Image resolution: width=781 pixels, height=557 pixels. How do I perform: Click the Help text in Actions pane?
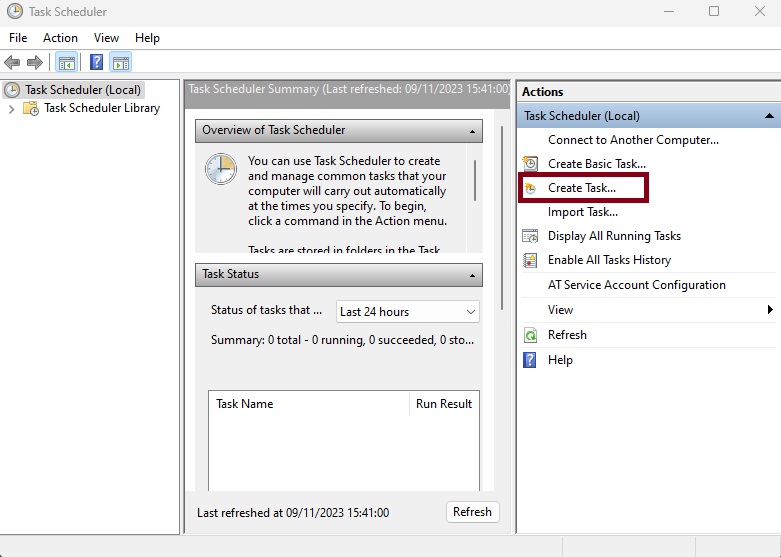(560, 360)
